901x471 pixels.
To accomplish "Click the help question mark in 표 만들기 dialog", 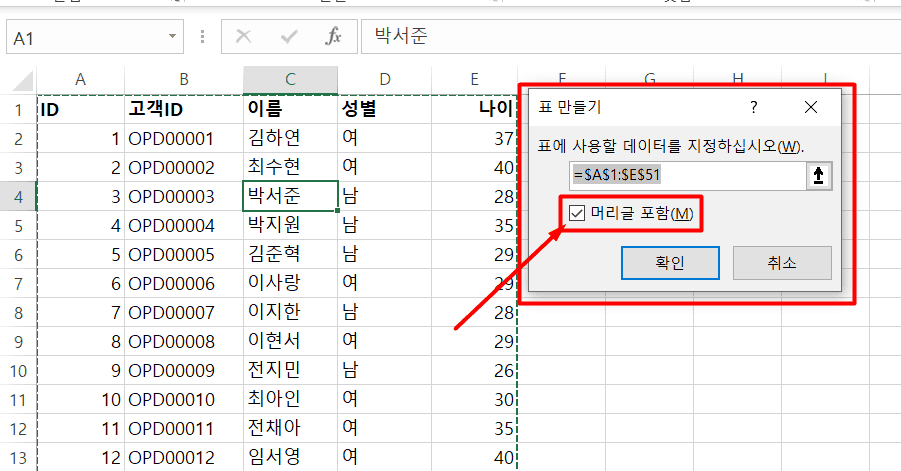I will [753, 107].
